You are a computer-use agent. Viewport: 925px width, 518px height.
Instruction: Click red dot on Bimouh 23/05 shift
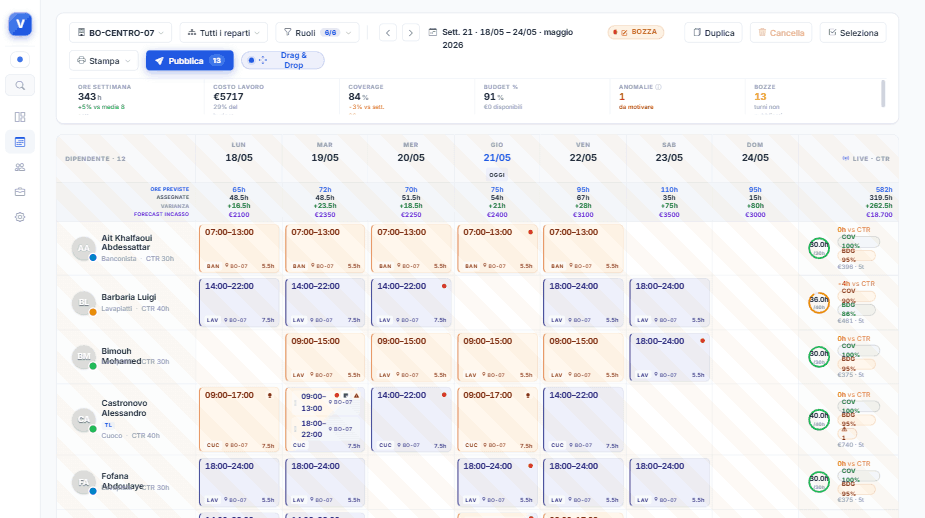point(702,341)
